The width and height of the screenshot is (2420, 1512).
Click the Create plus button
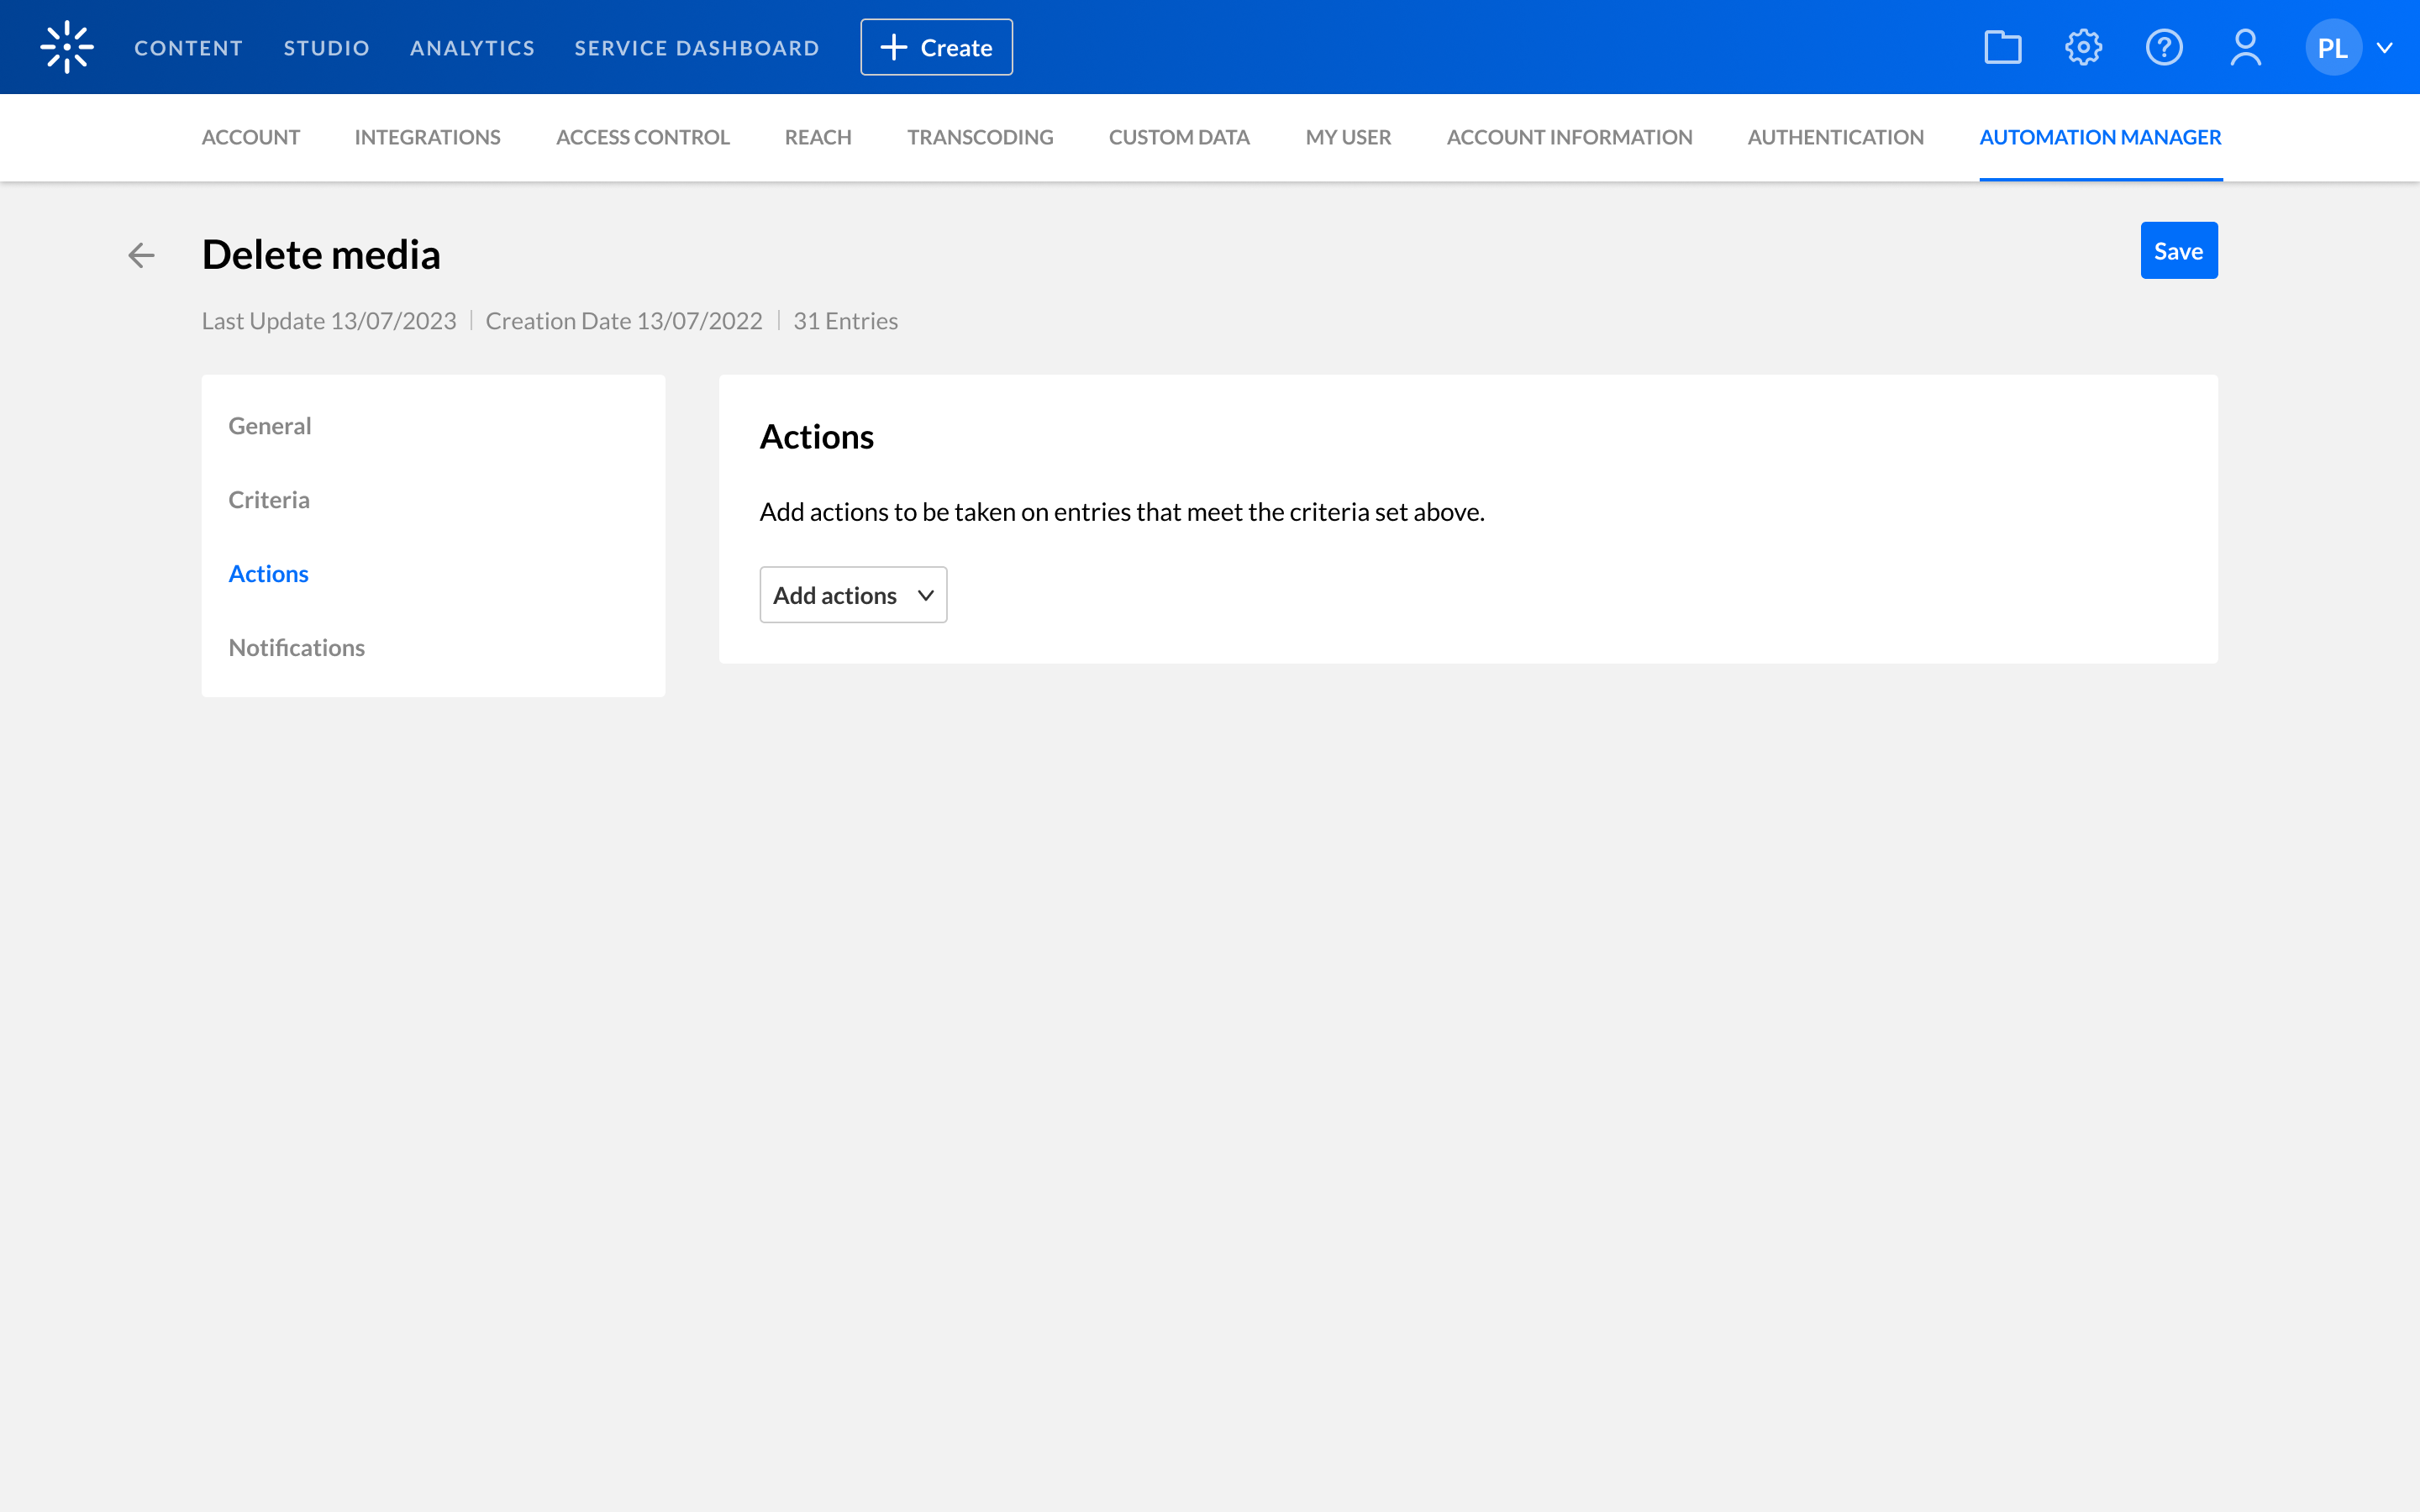click(936, 47)
